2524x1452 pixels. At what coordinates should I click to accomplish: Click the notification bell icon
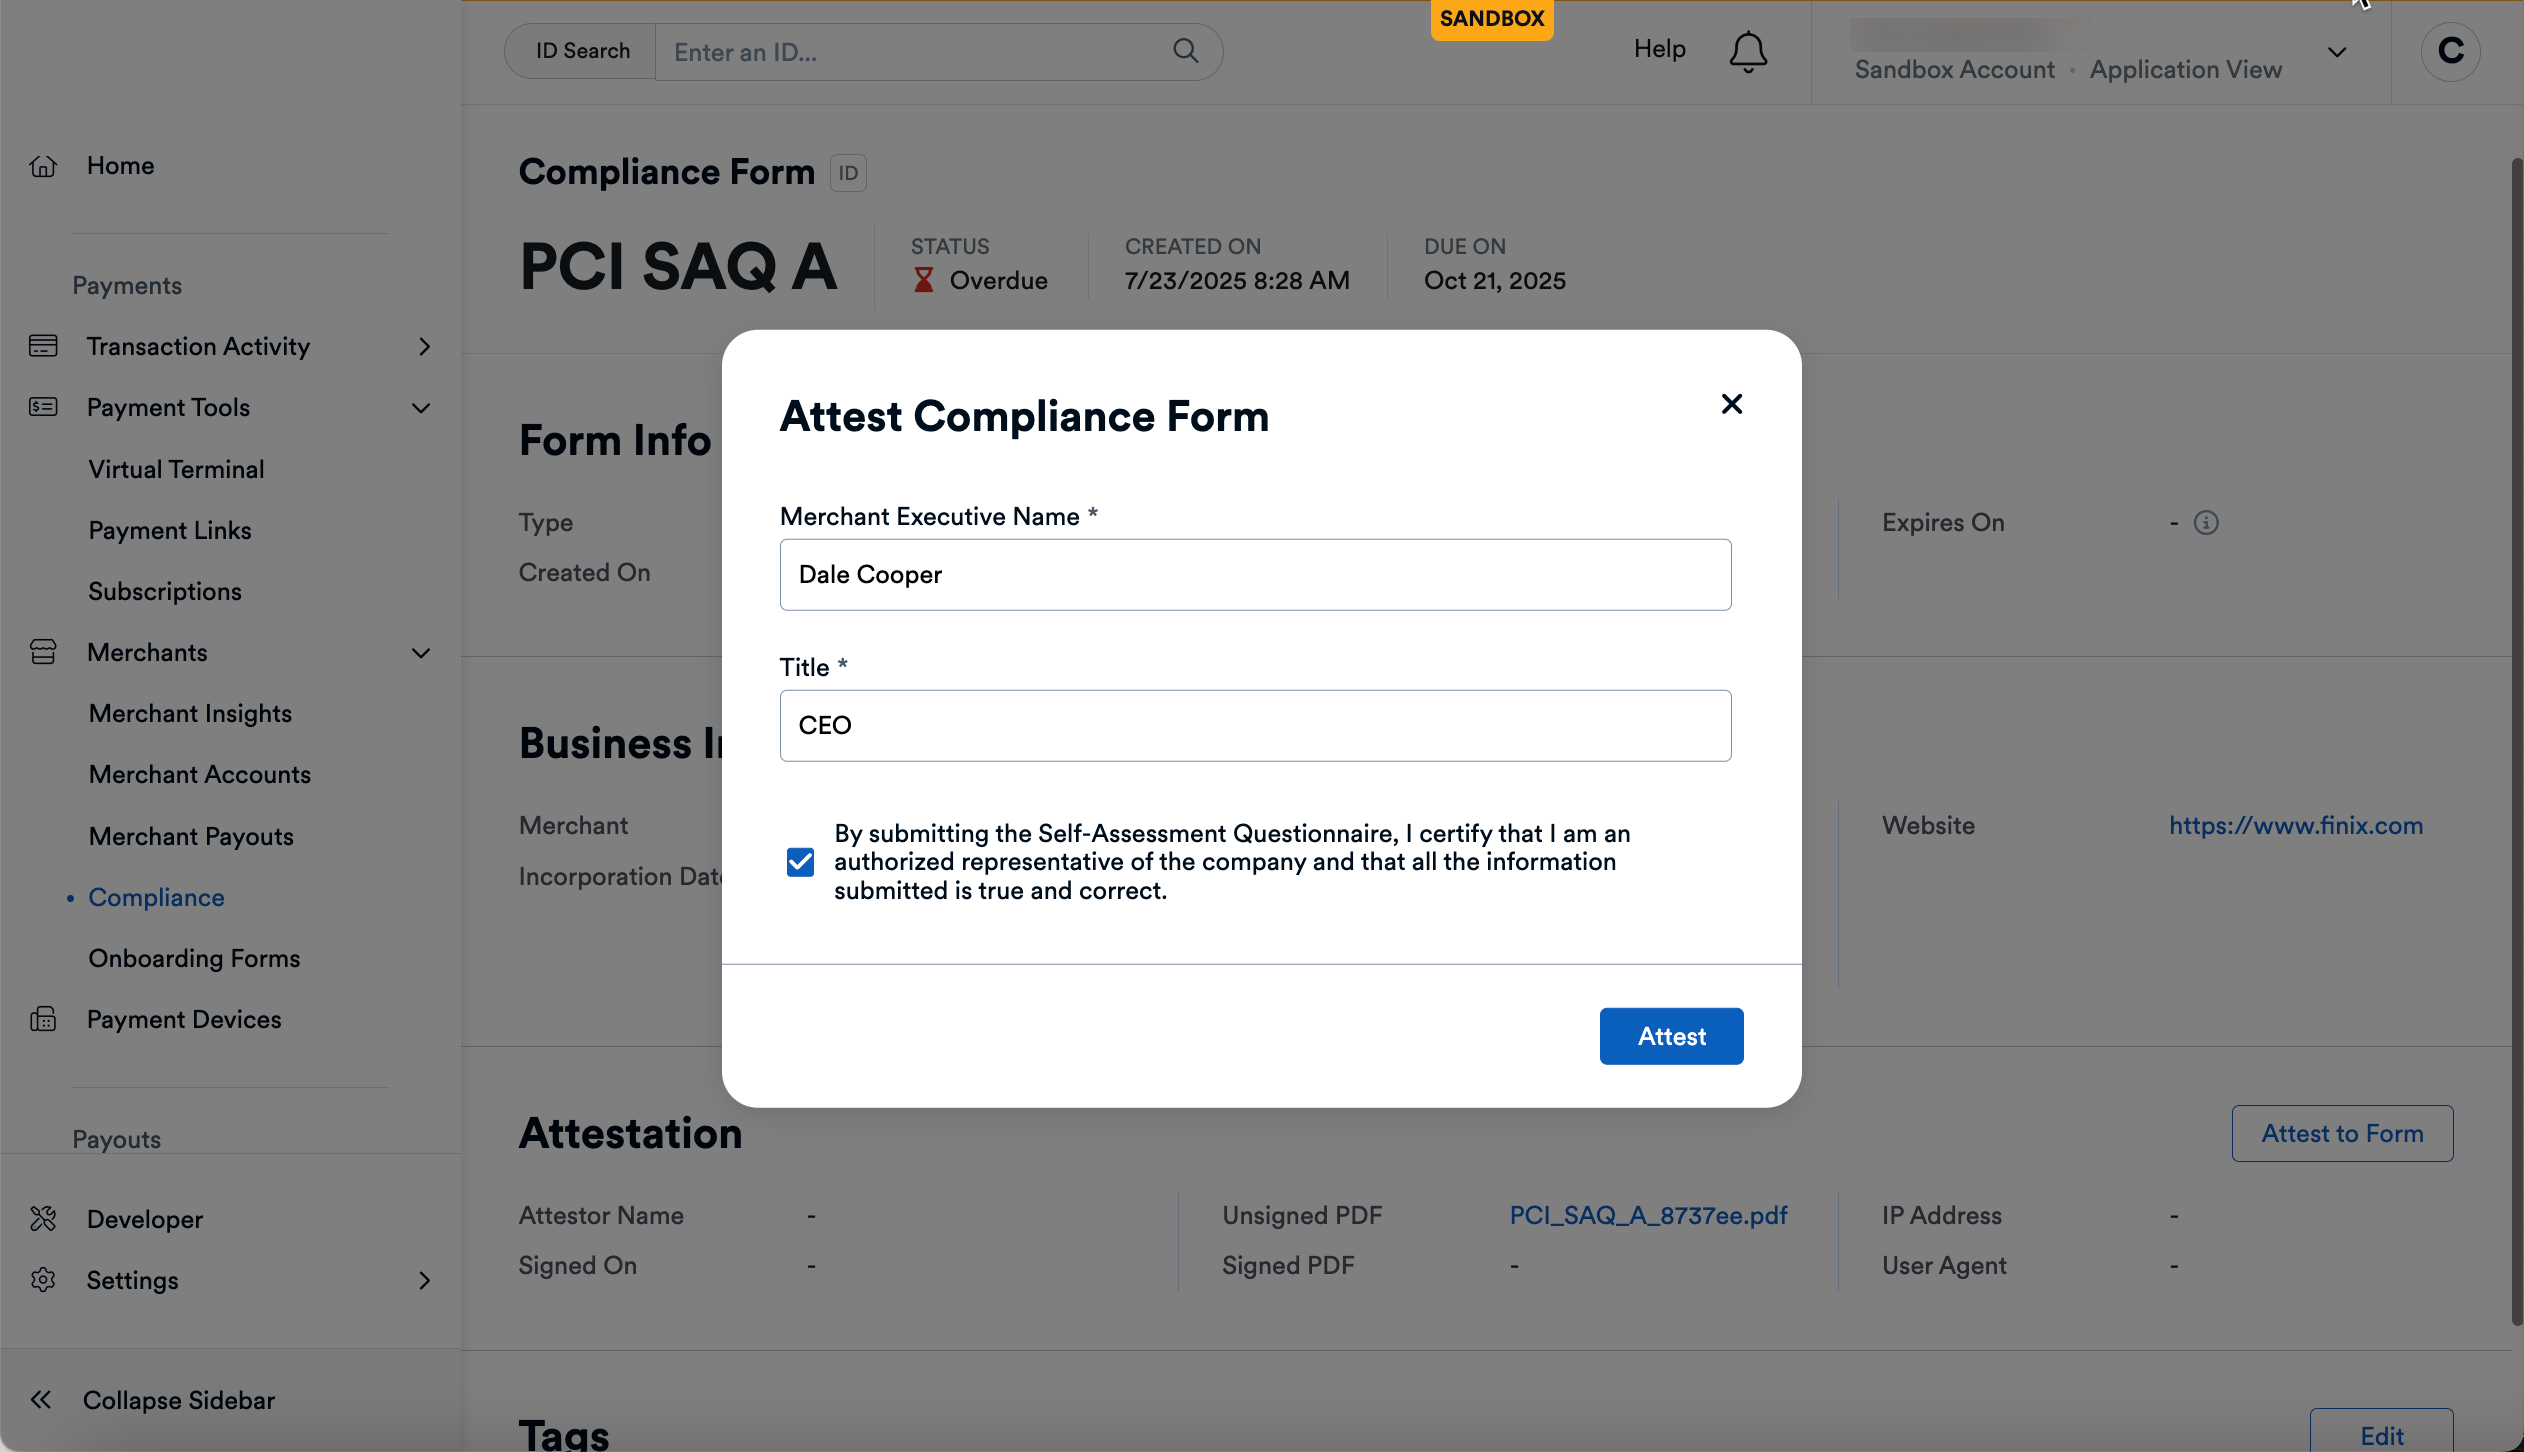(x=1746, y=51)
